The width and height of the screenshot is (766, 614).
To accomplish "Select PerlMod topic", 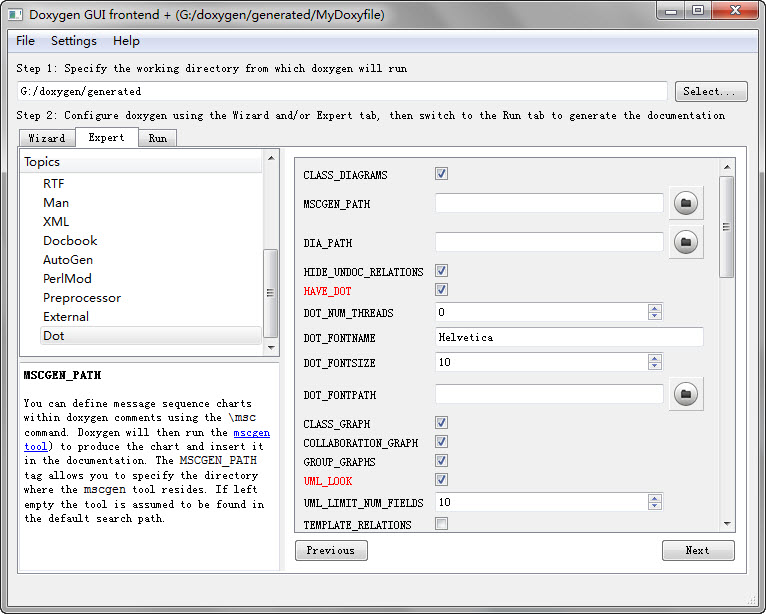I will point(67,279).
